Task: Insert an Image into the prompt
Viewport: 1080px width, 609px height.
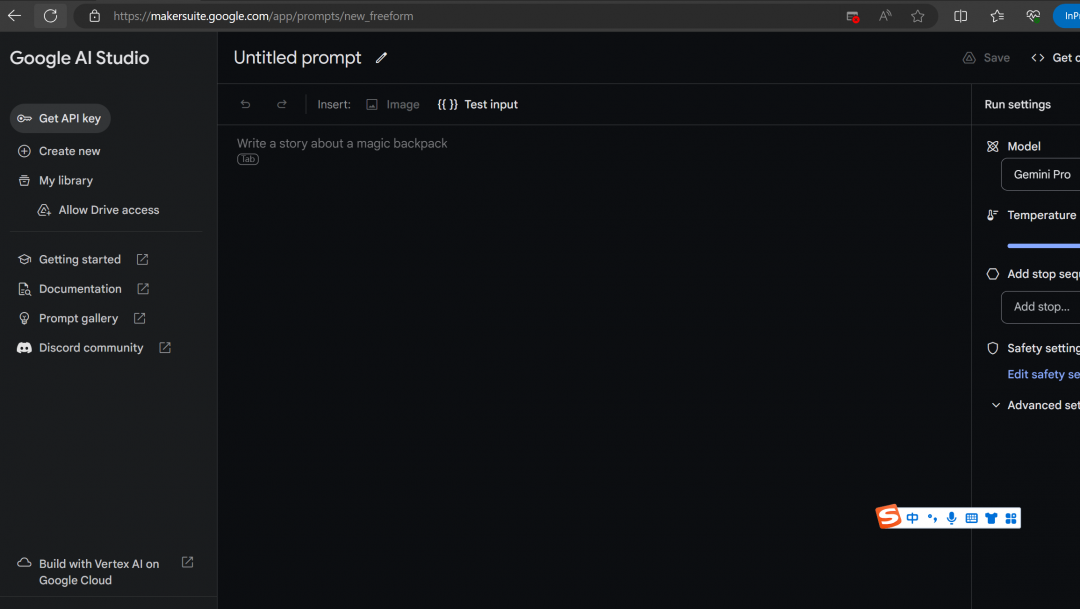Action: point(393,105)
